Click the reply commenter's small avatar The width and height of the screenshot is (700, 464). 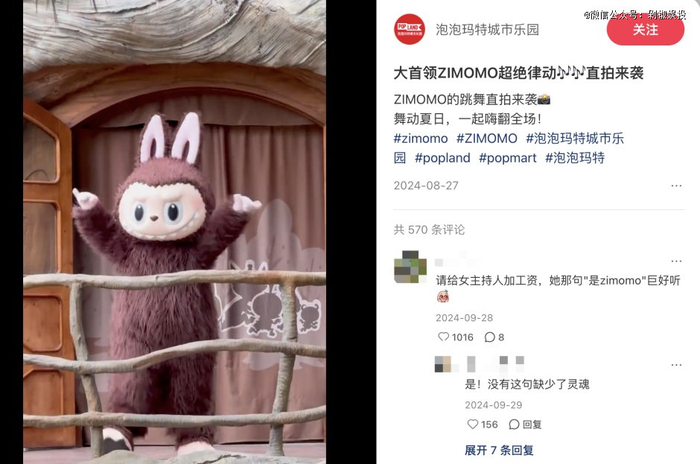446,364
